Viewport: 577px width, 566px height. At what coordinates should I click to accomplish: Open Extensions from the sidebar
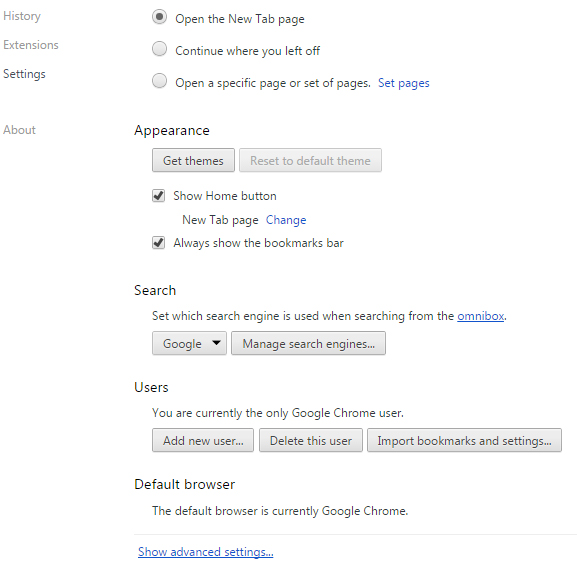[31, 45]
